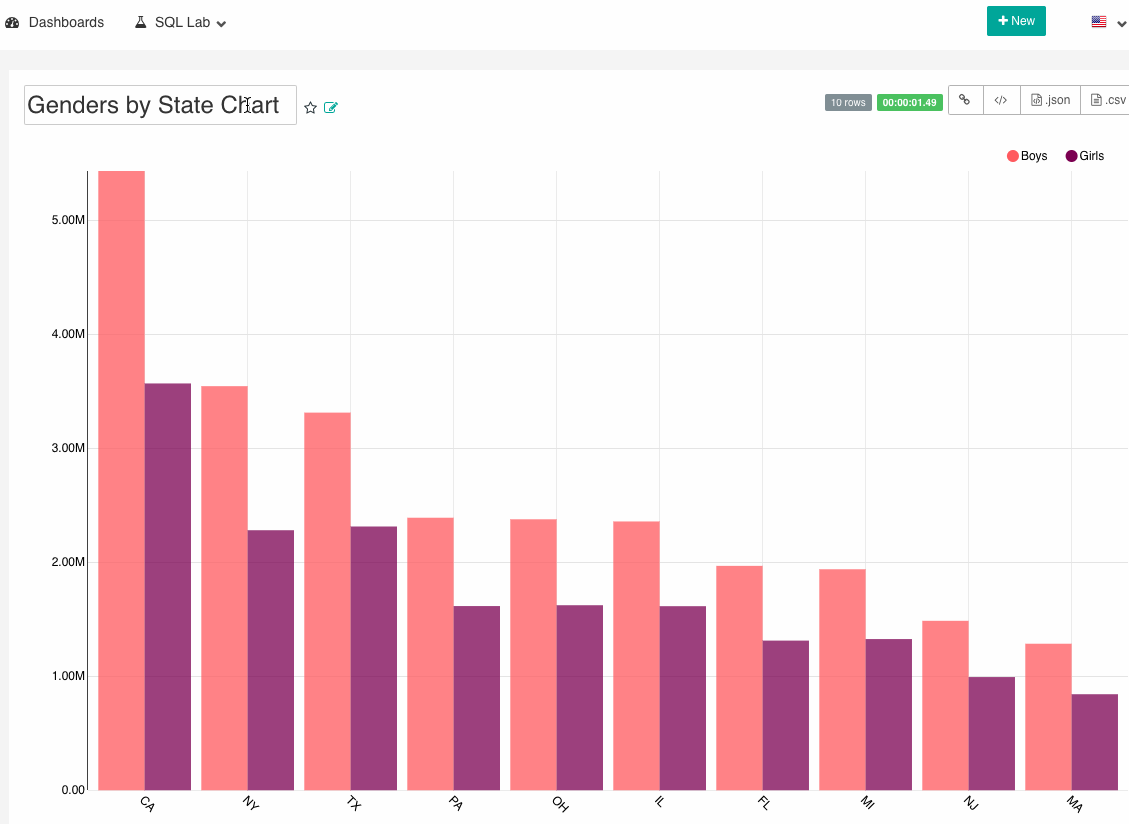Click the MI x-axis label
This screenshot has height=824, width=1129.
click(868, 802)
